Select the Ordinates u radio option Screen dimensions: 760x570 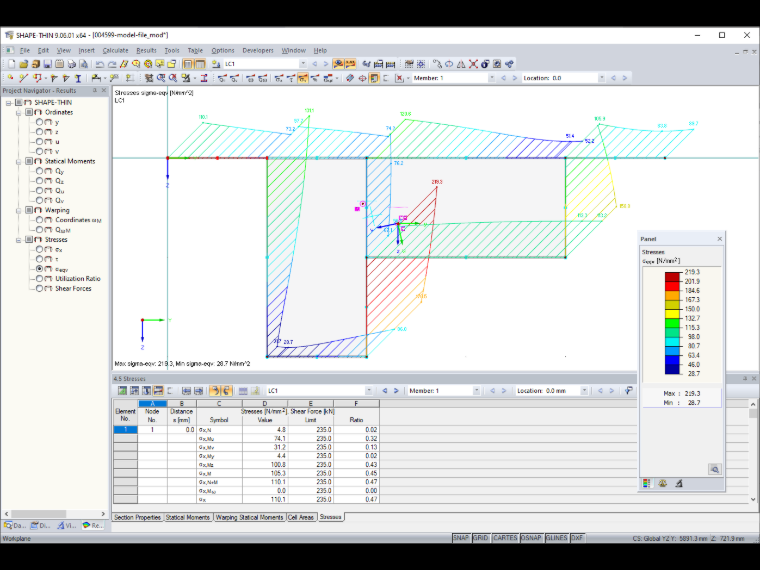click(x=39, y=142)
